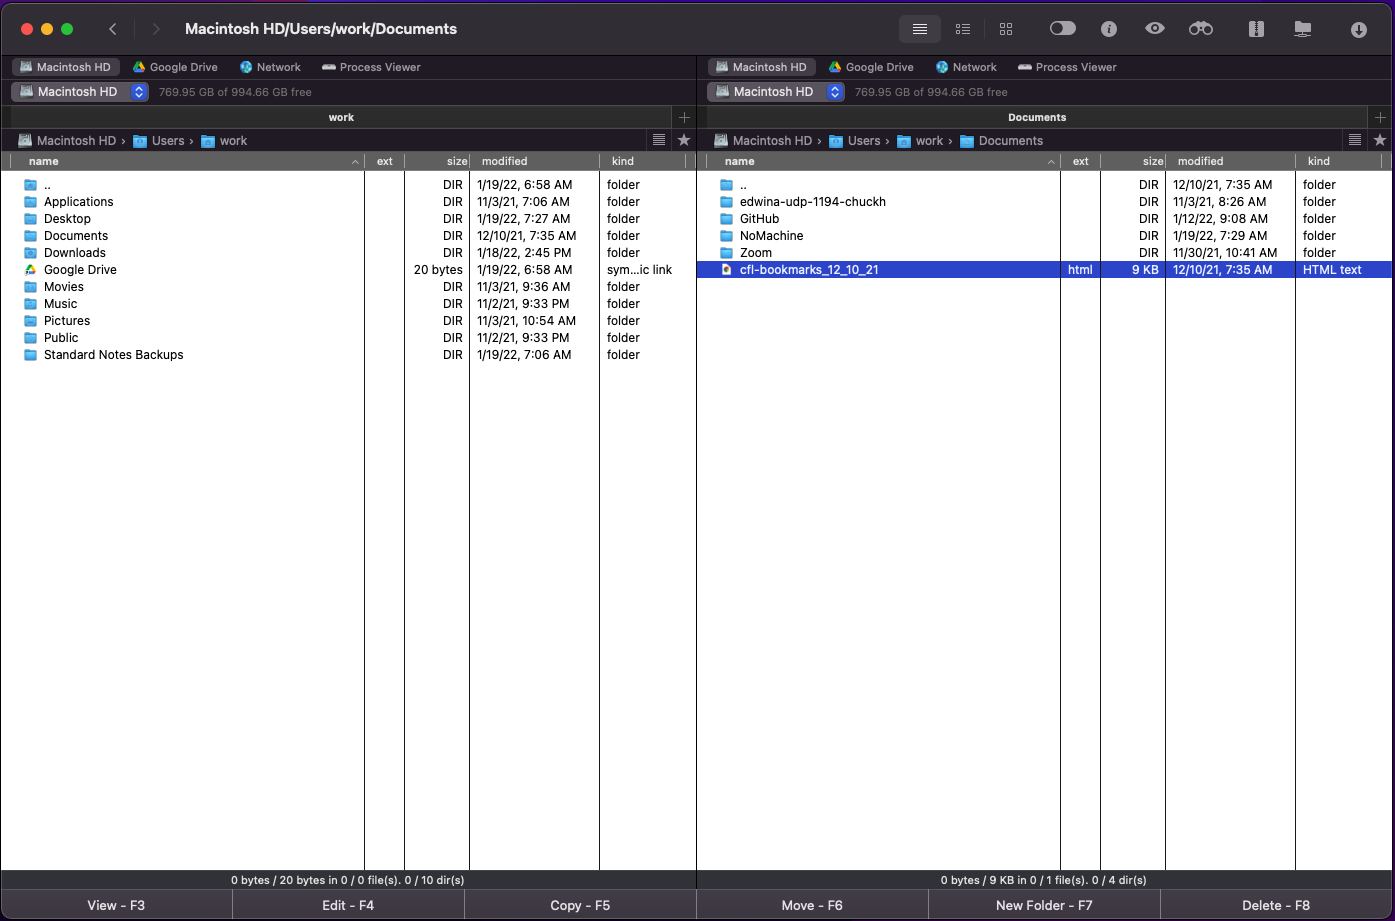Click the Move - F6 button
The width and height of the screenshot is (1395, 921).
[812, 905]
